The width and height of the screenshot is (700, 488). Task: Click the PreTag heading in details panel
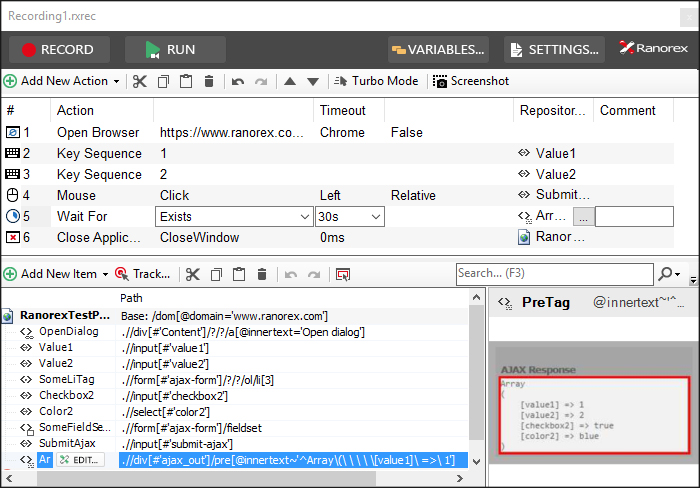pos(546,303)
